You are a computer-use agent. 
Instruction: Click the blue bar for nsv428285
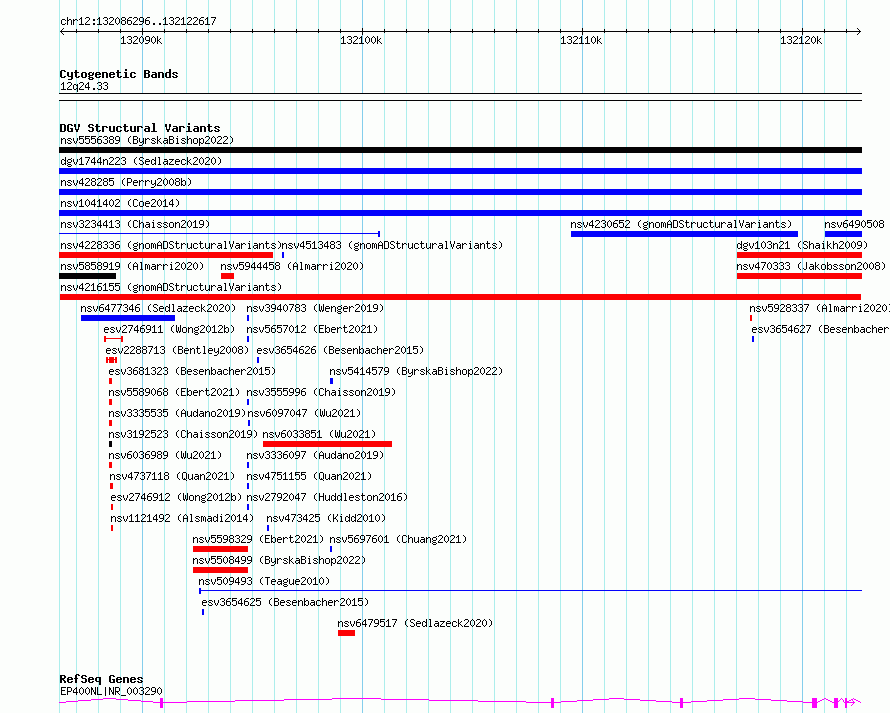click(460, 192)
